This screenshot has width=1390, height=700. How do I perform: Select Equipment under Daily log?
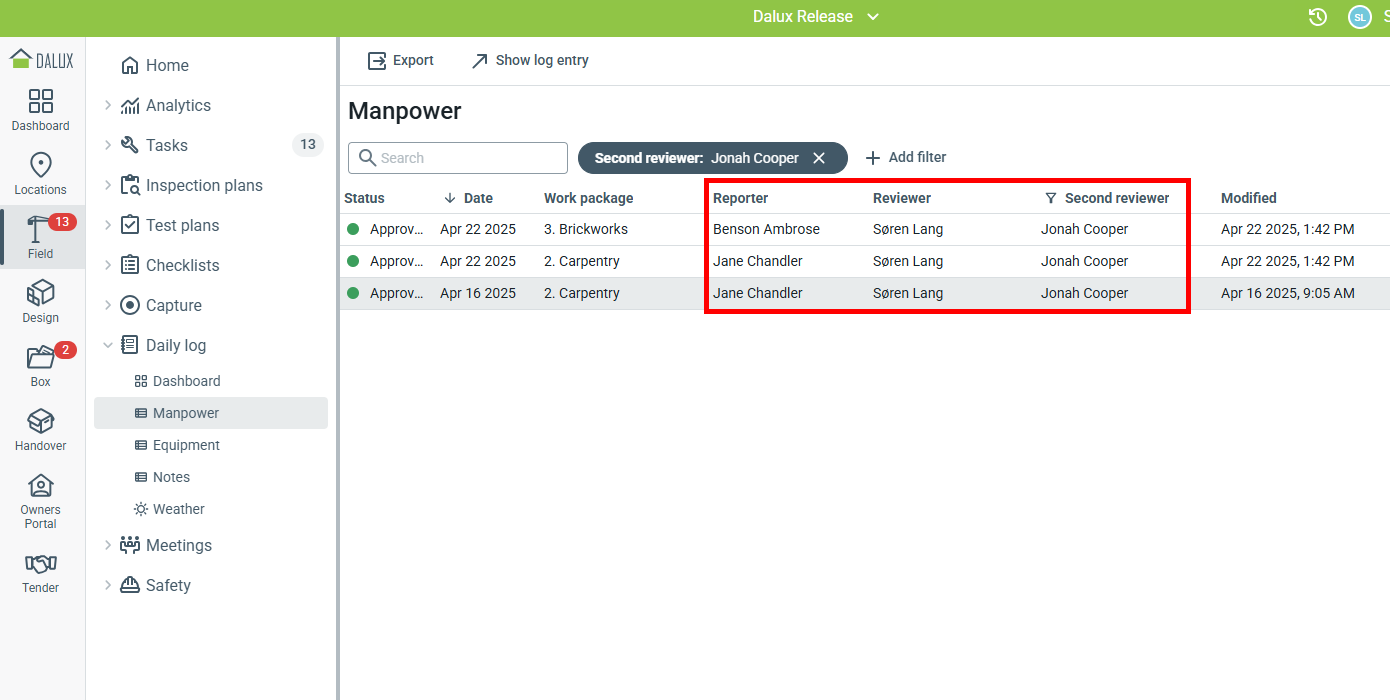[x=186, y=445]
